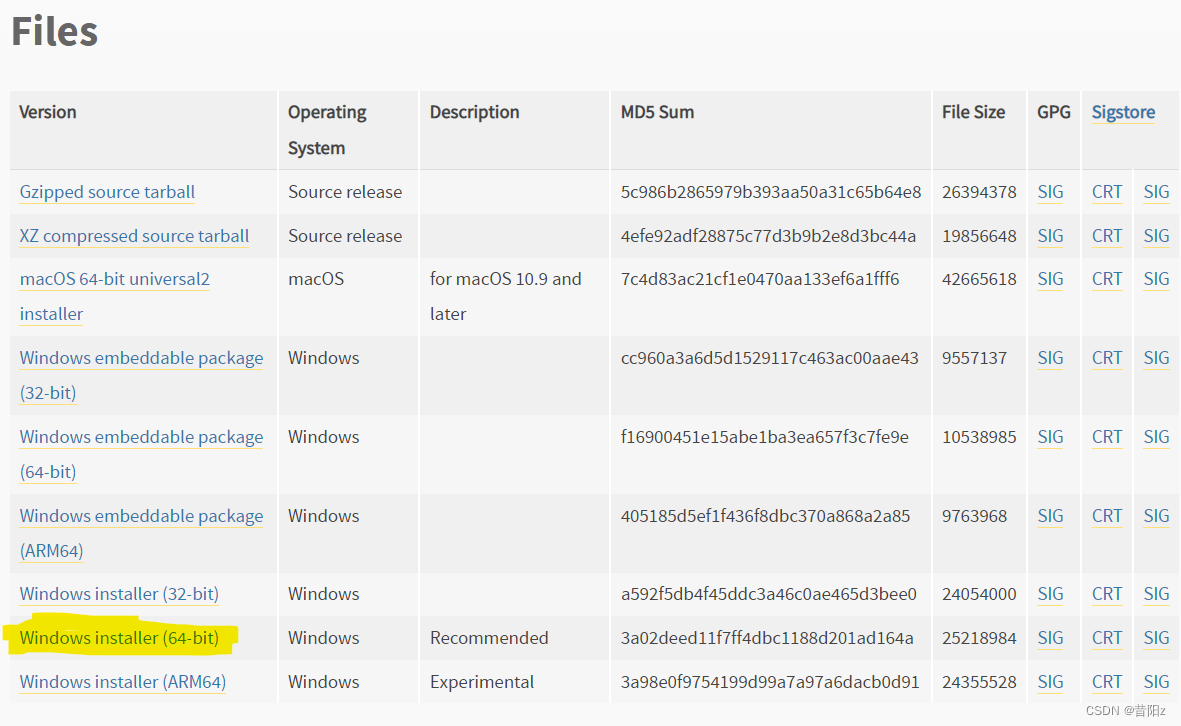Open the CRT link for Gzipped tarball
This screenshot has width=1181, height=726.
pyautogui.click(x=1106, y=192)
